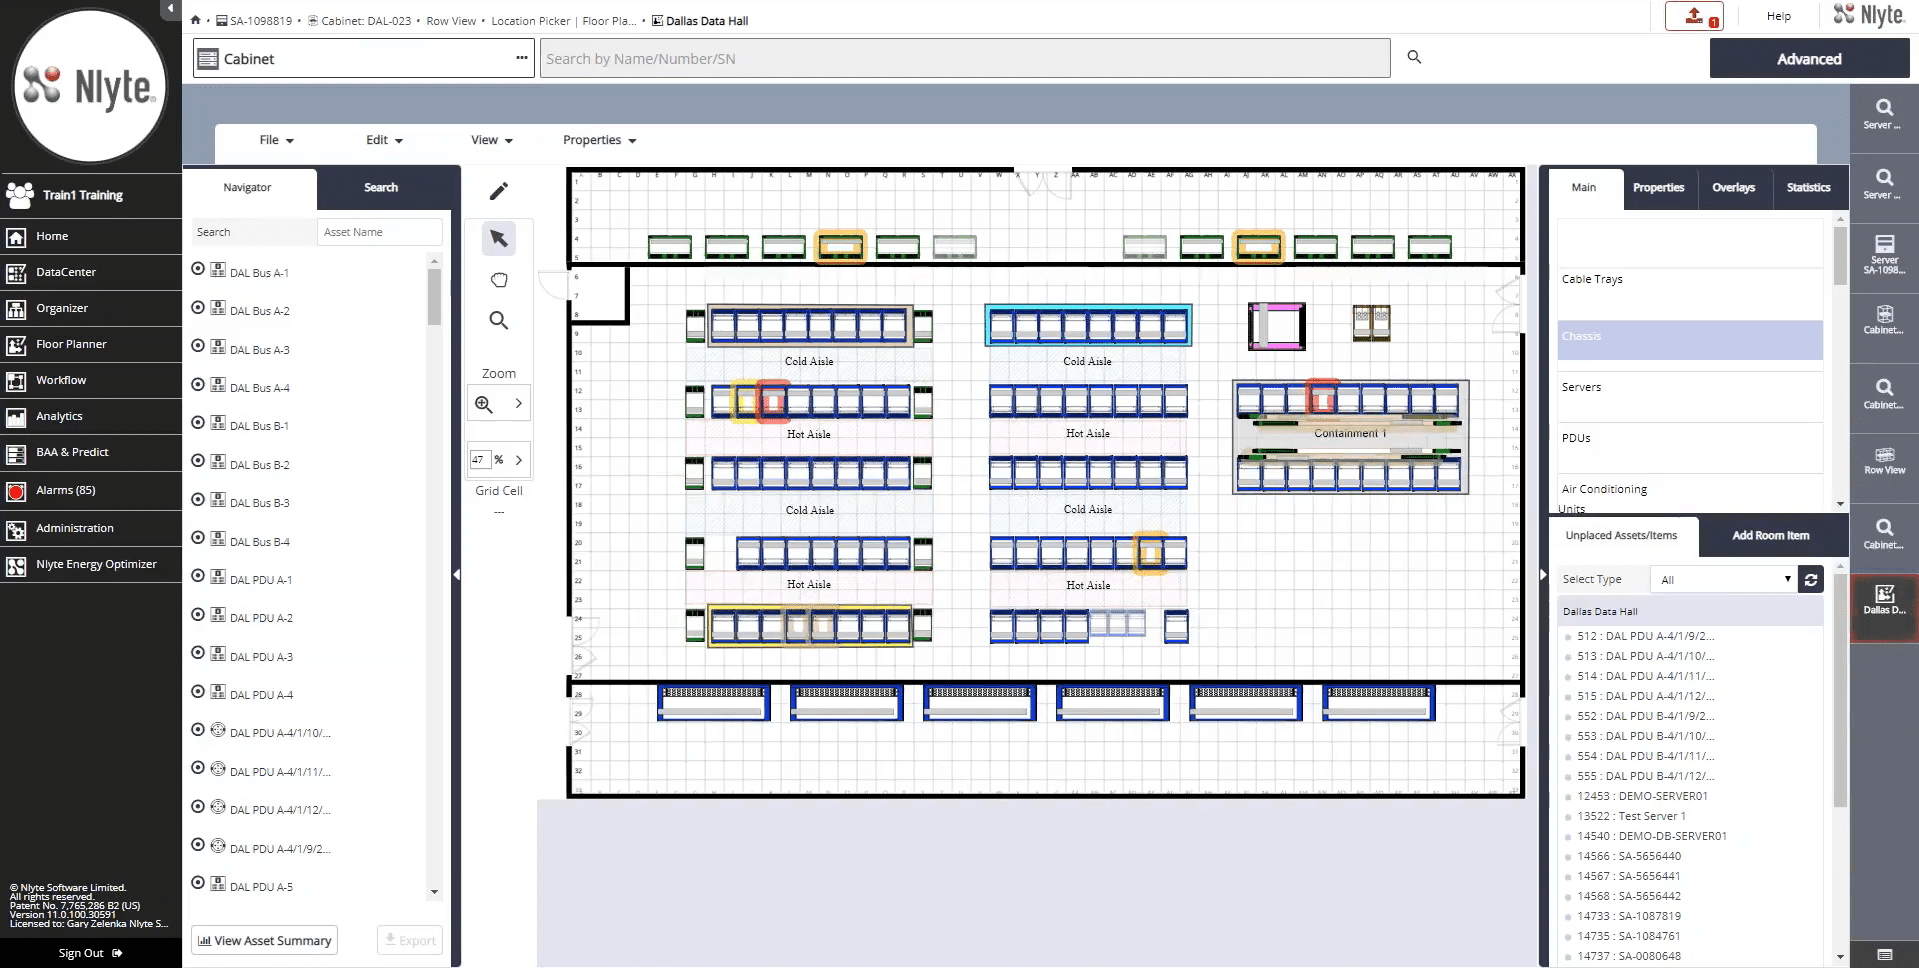
Task: Click the Asset Name filter field
Action: (x=379, y=232)
